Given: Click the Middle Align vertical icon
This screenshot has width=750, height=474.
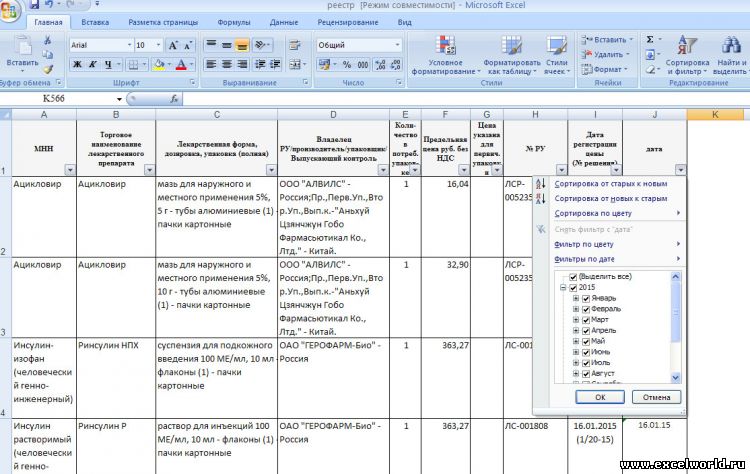Looking at the screenshot, I should coord(227,45).
